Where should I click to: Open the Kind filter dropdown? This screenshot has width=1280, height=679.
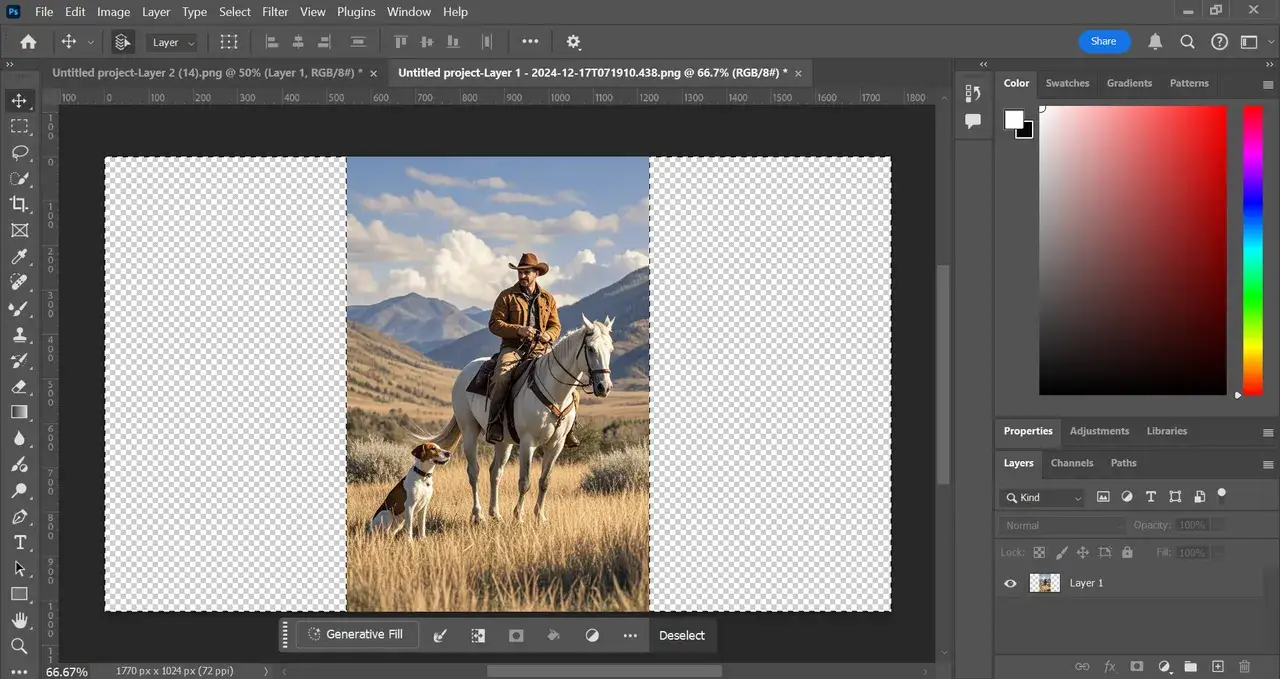pos(1042,497)
